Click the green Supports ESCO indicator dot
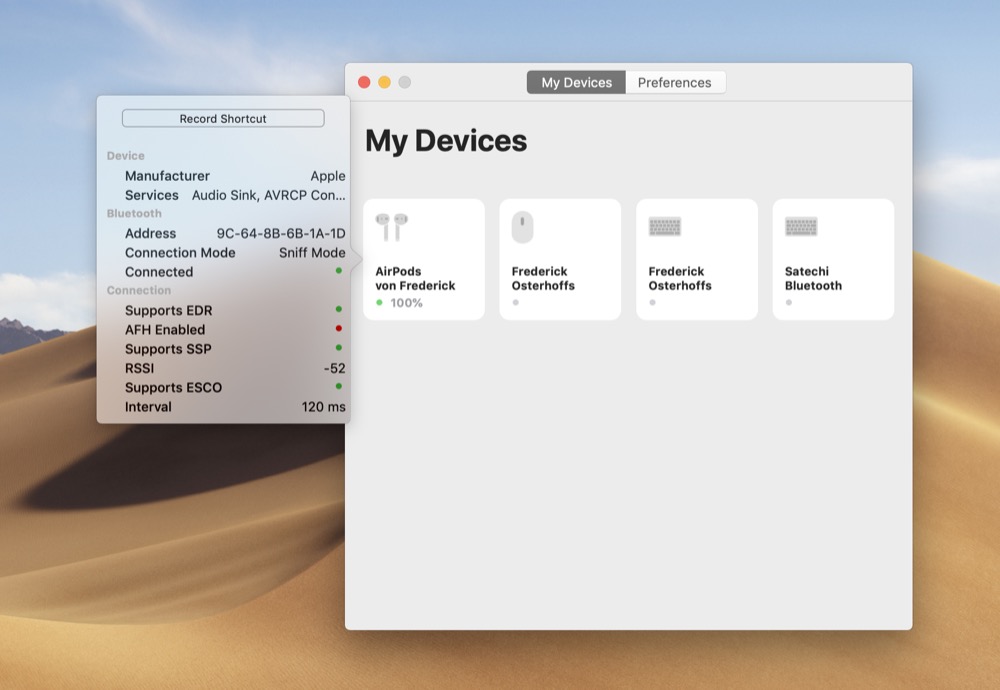Screen dimensions: 1000x690 [339, 386]
